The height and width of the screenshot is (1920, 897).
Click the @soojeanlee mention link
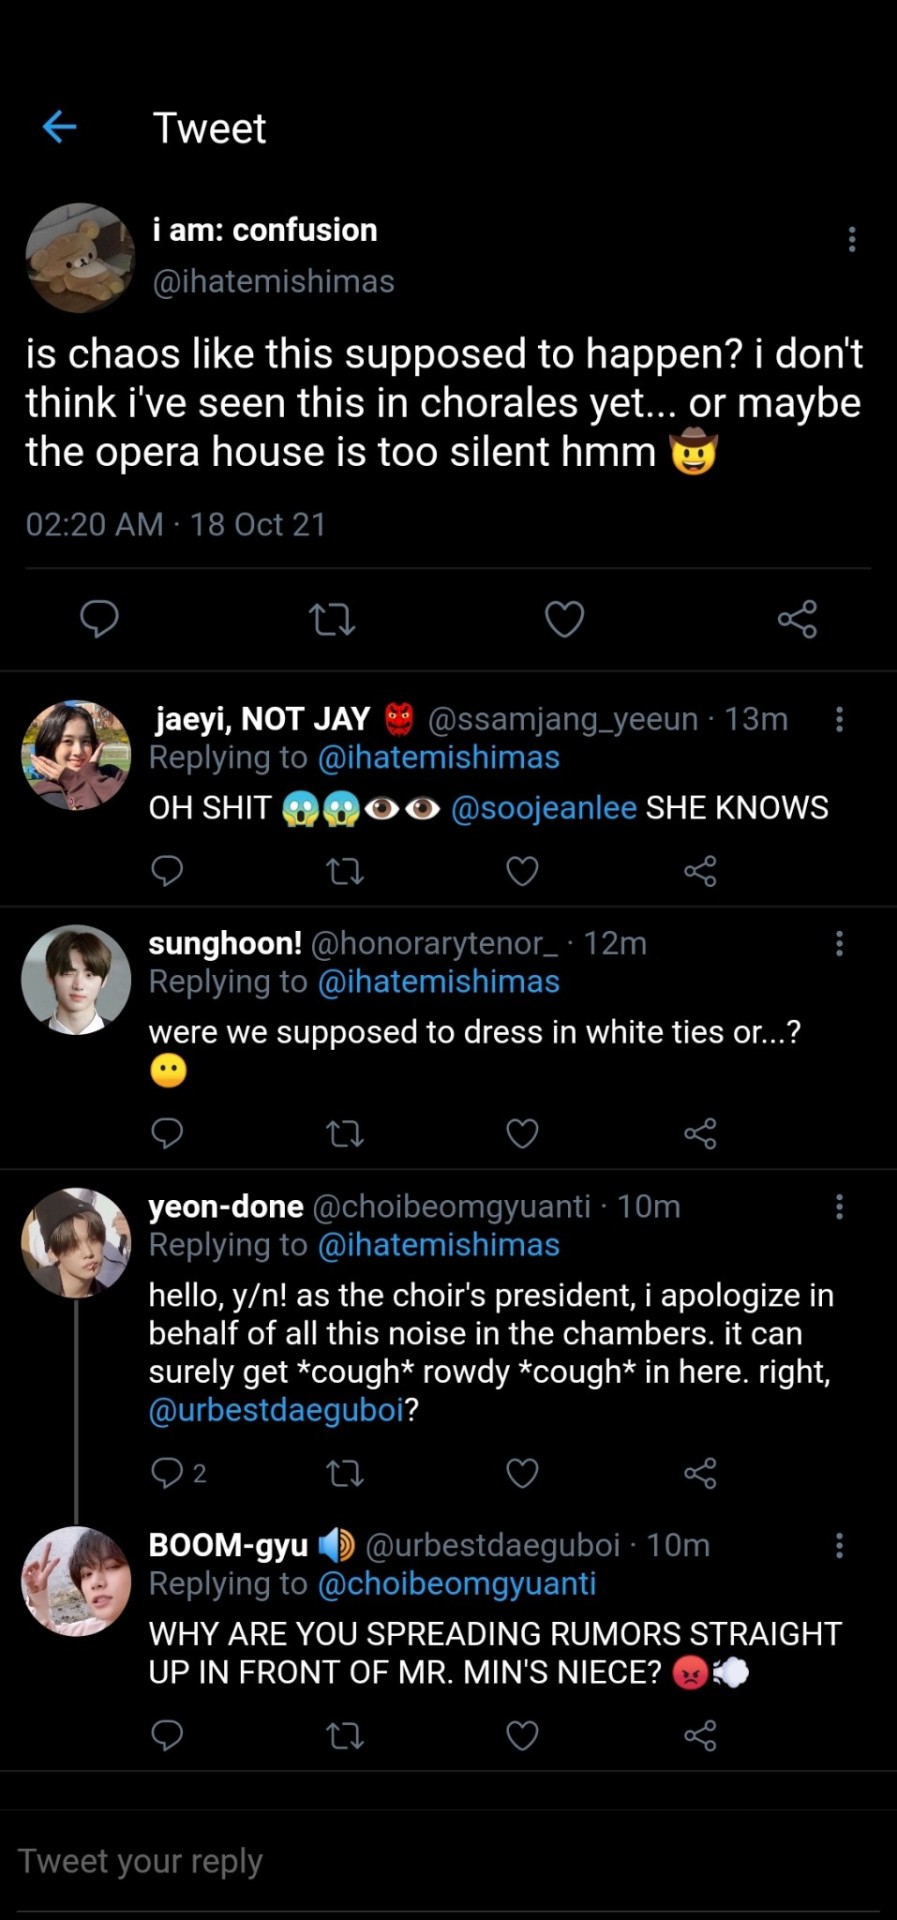click(x=543, y=808)
